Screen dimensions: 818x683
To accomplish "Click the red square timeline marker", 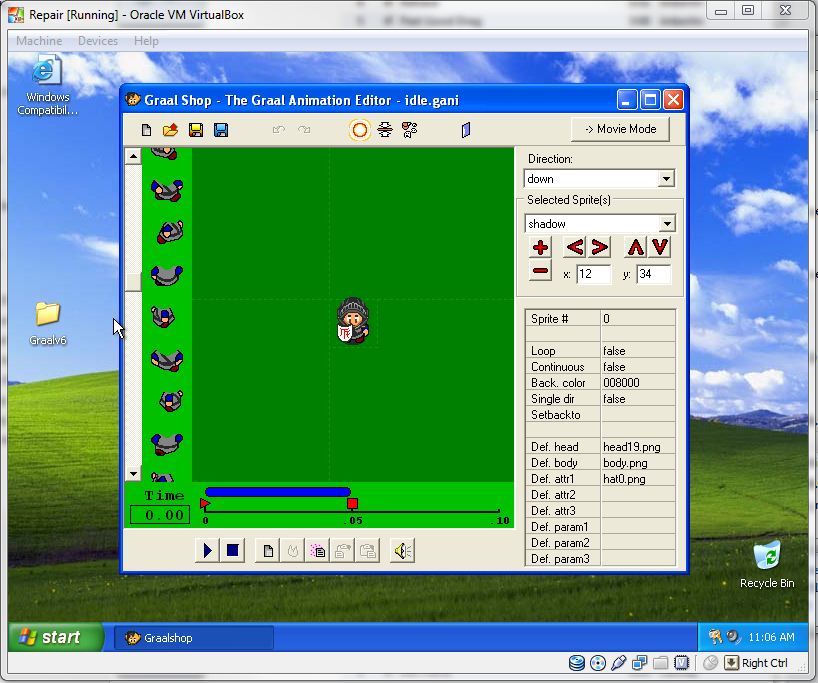I will coord(352,504).
